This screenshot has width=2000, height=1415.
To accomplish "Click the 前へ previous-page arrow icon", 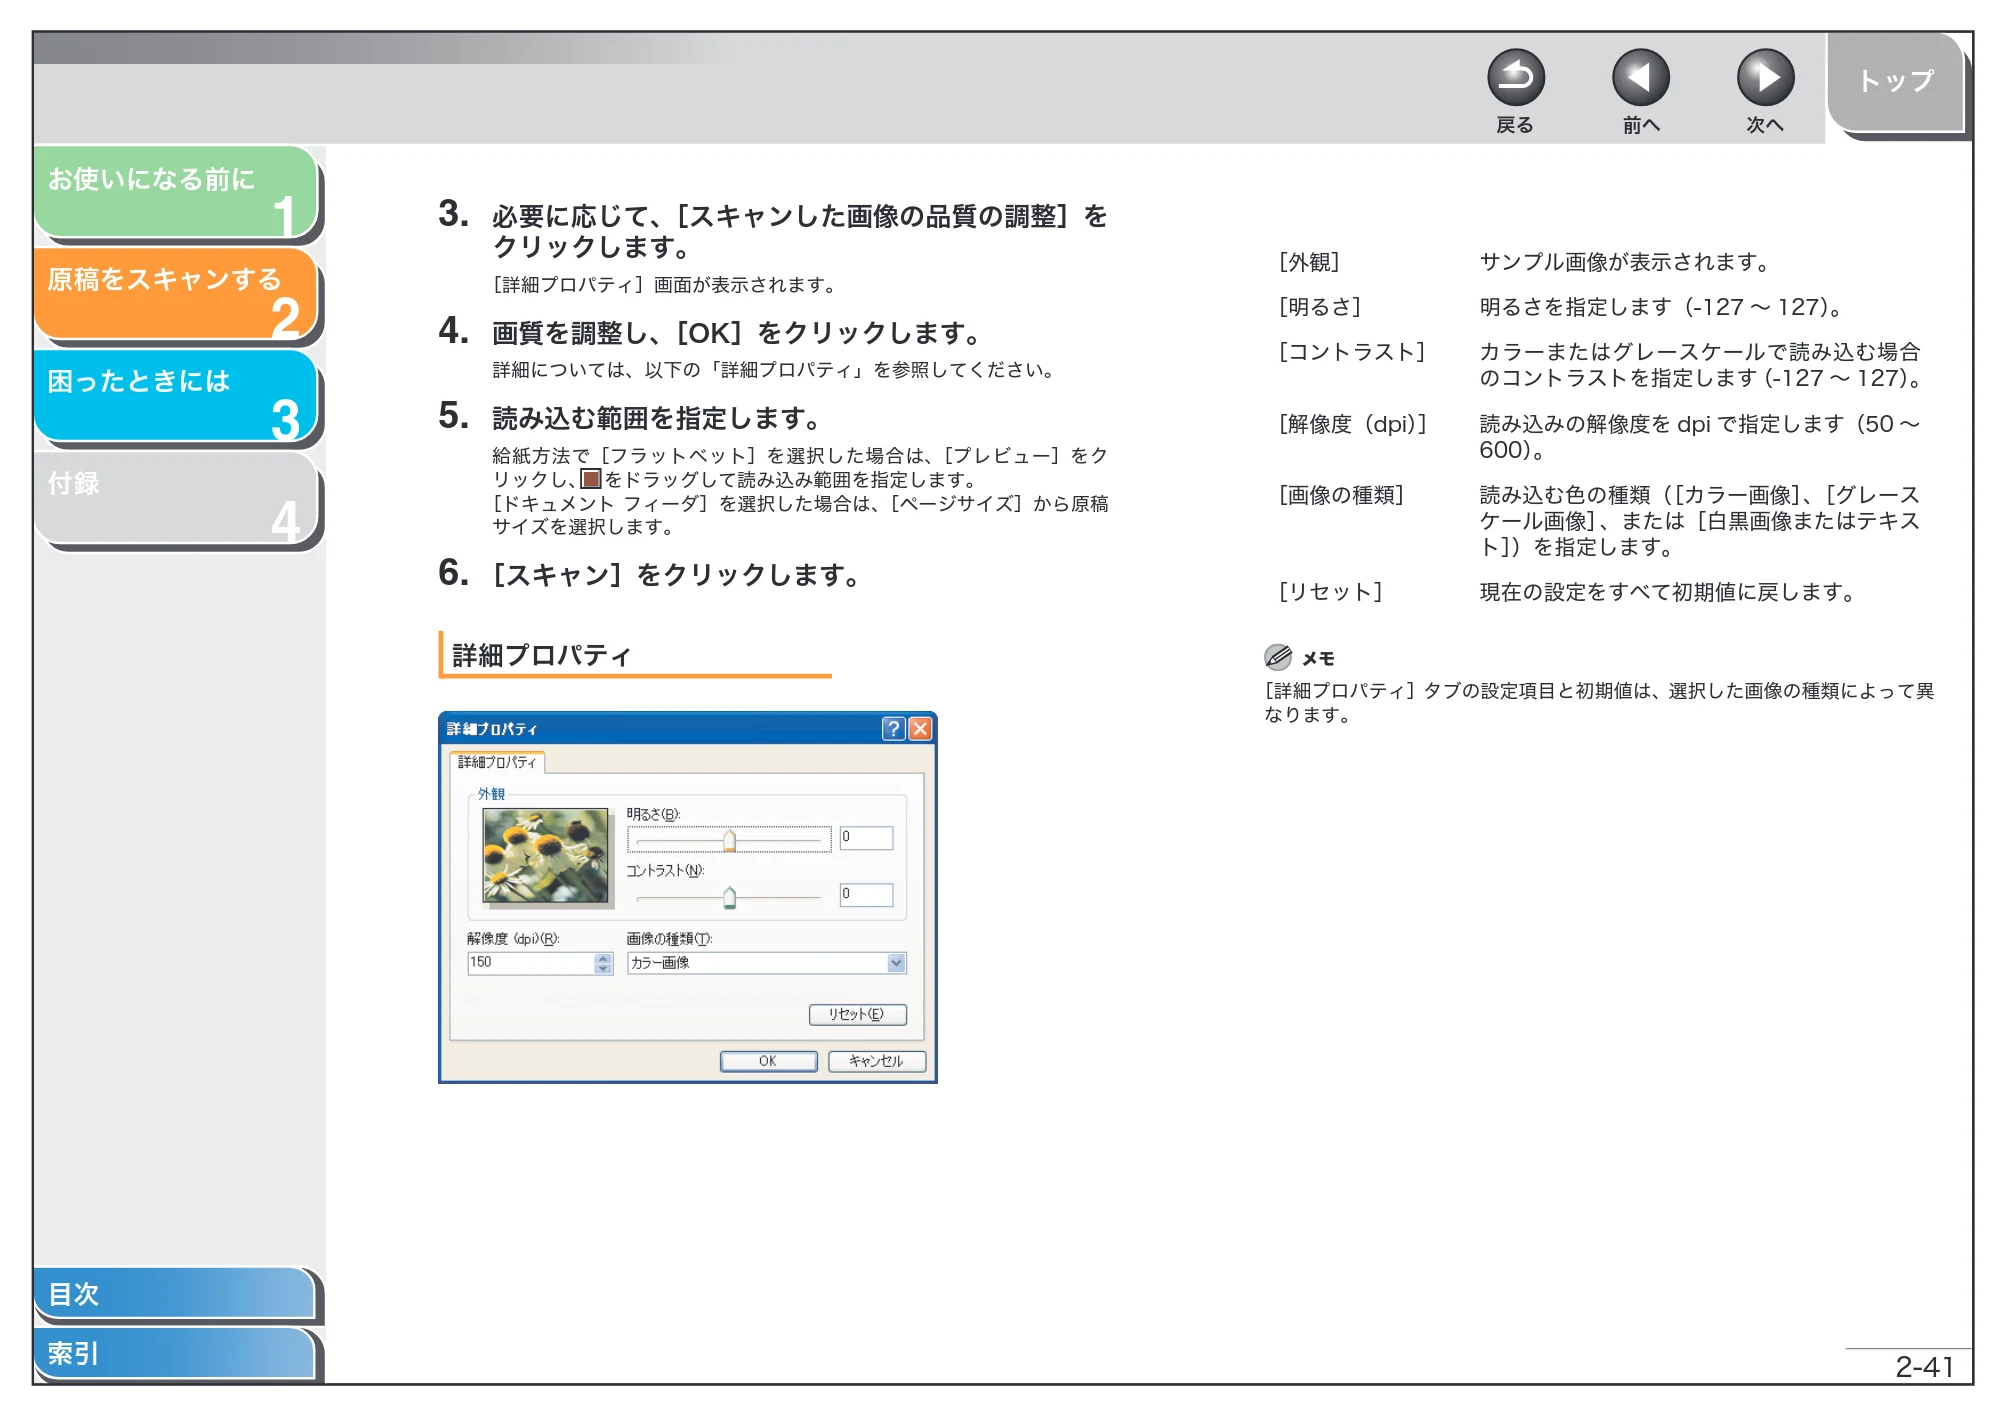I will (1640, 77).
